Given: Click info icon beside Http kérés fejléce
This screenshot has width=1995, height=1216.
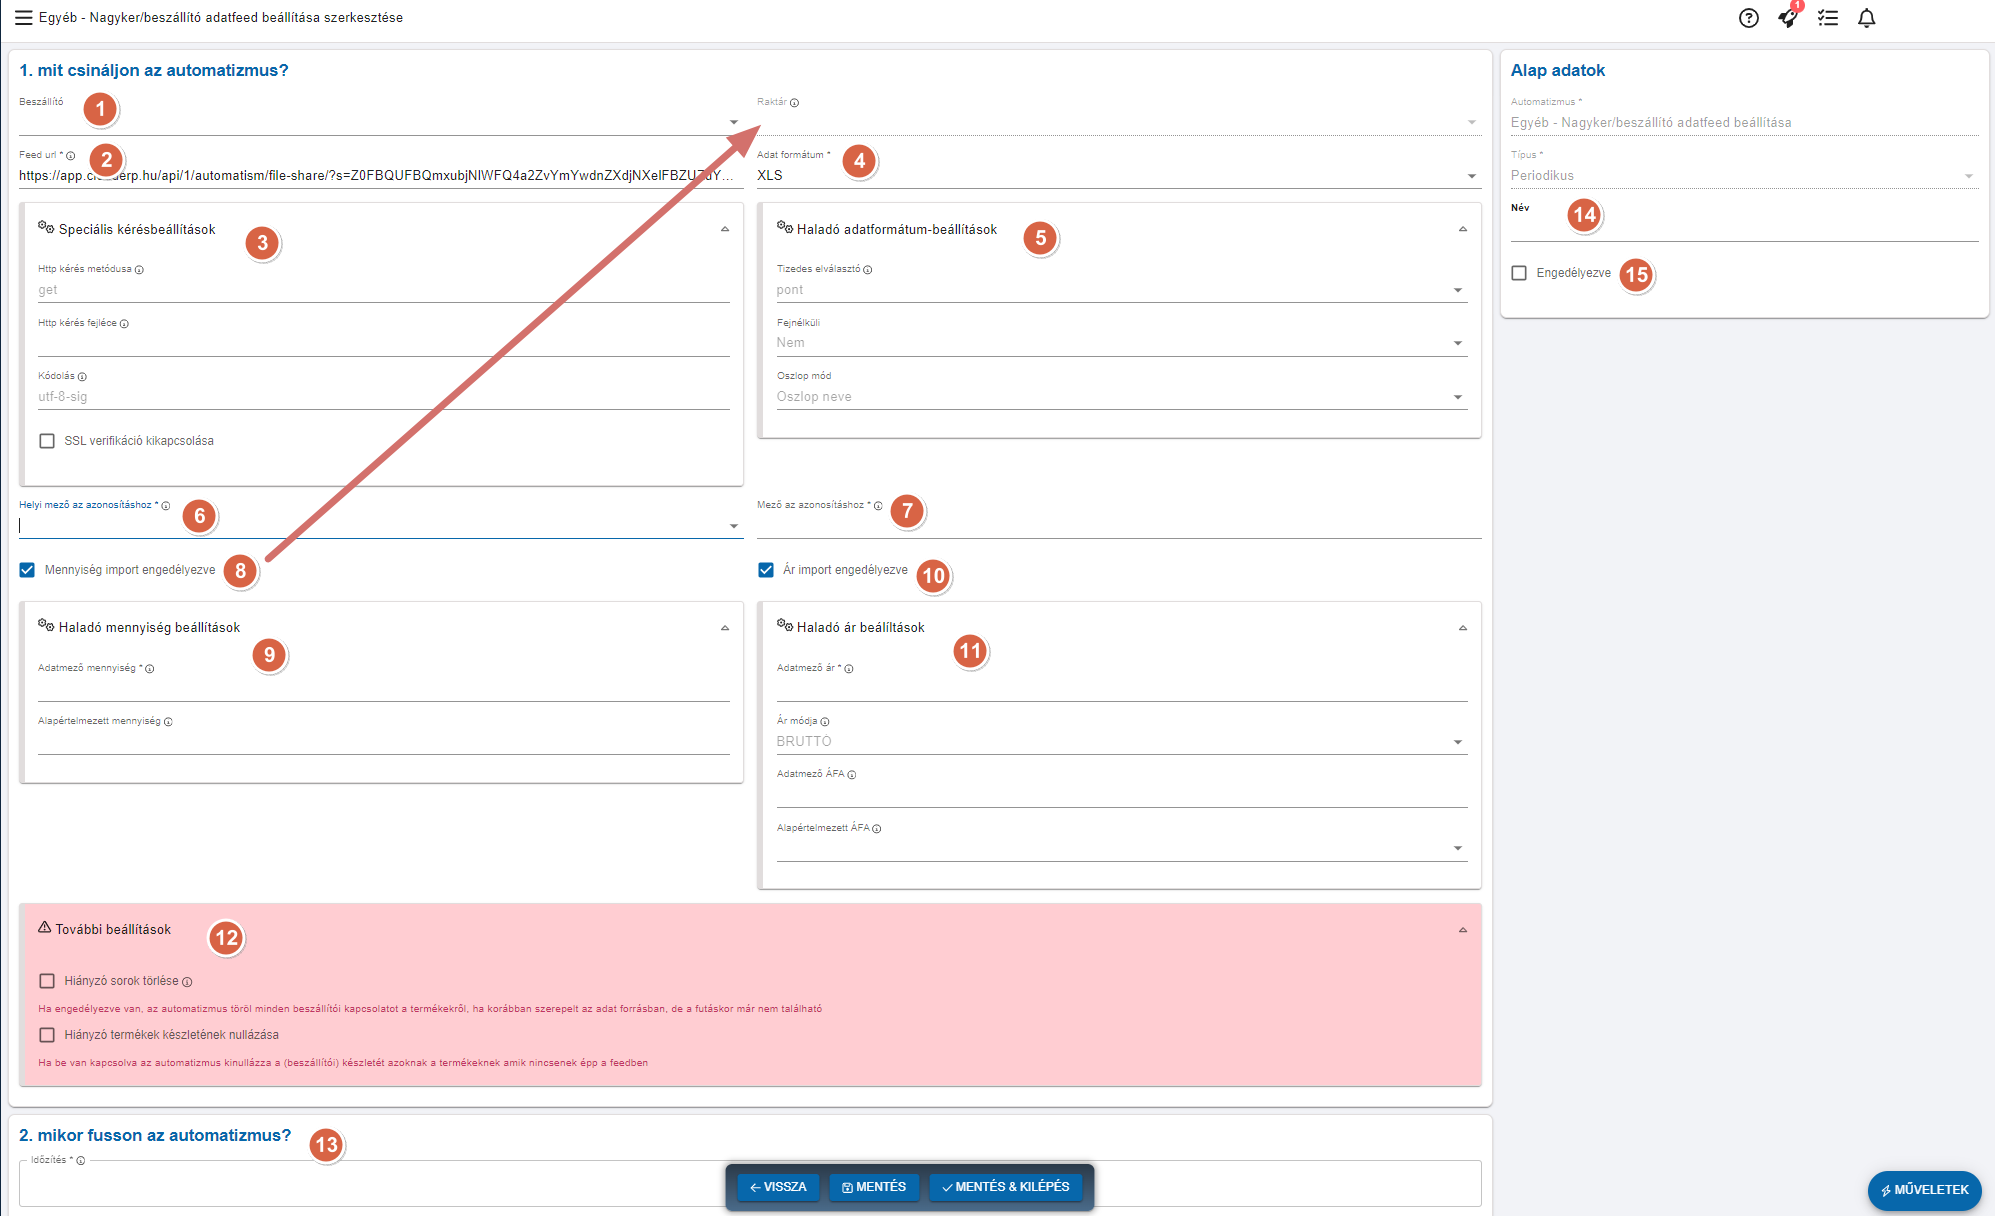Looking at the screenshot, I should click(x=124, y=323).
